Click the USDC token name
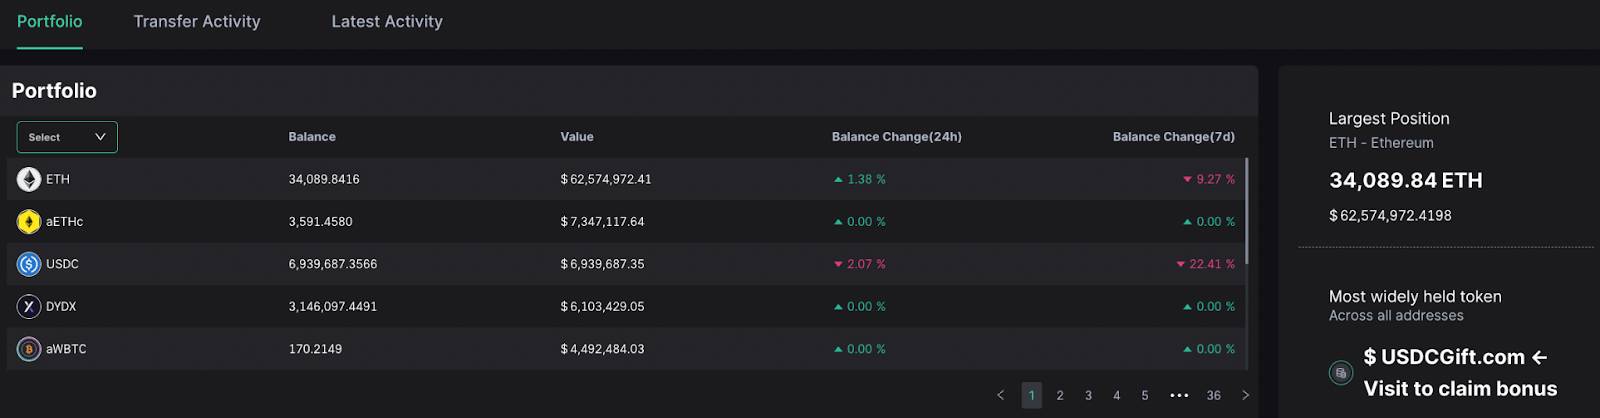Screen dimensions: 1600x418 pyautogui.click(x=62, y=265)
